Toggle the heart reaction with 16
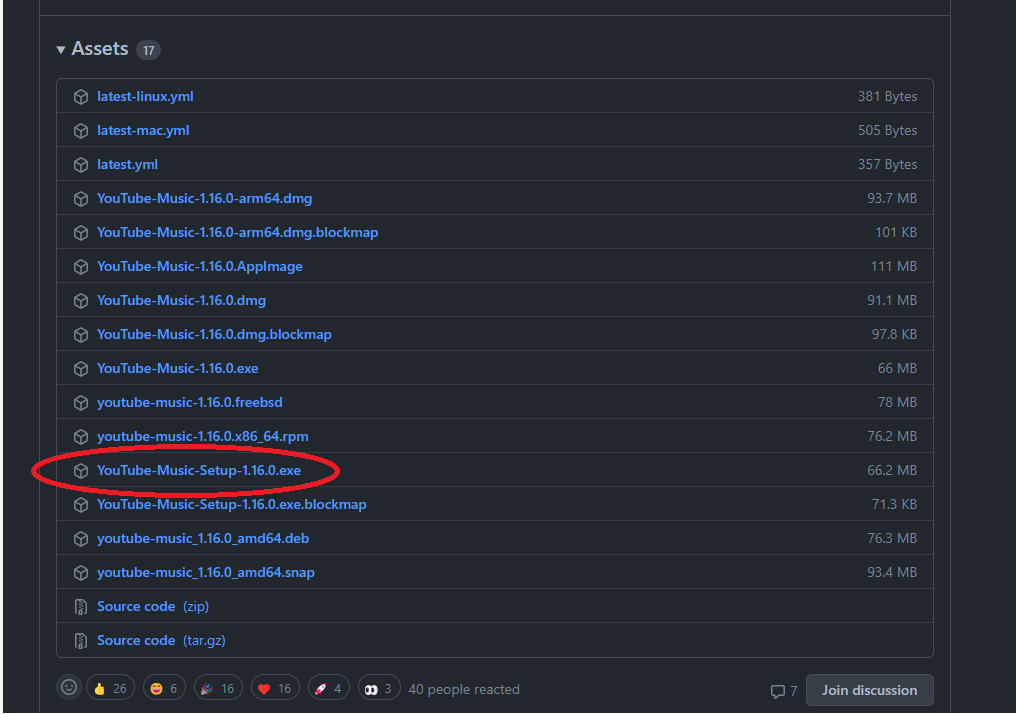Image resolution: width=1016 pixels, height=714 pixels. 275,688
